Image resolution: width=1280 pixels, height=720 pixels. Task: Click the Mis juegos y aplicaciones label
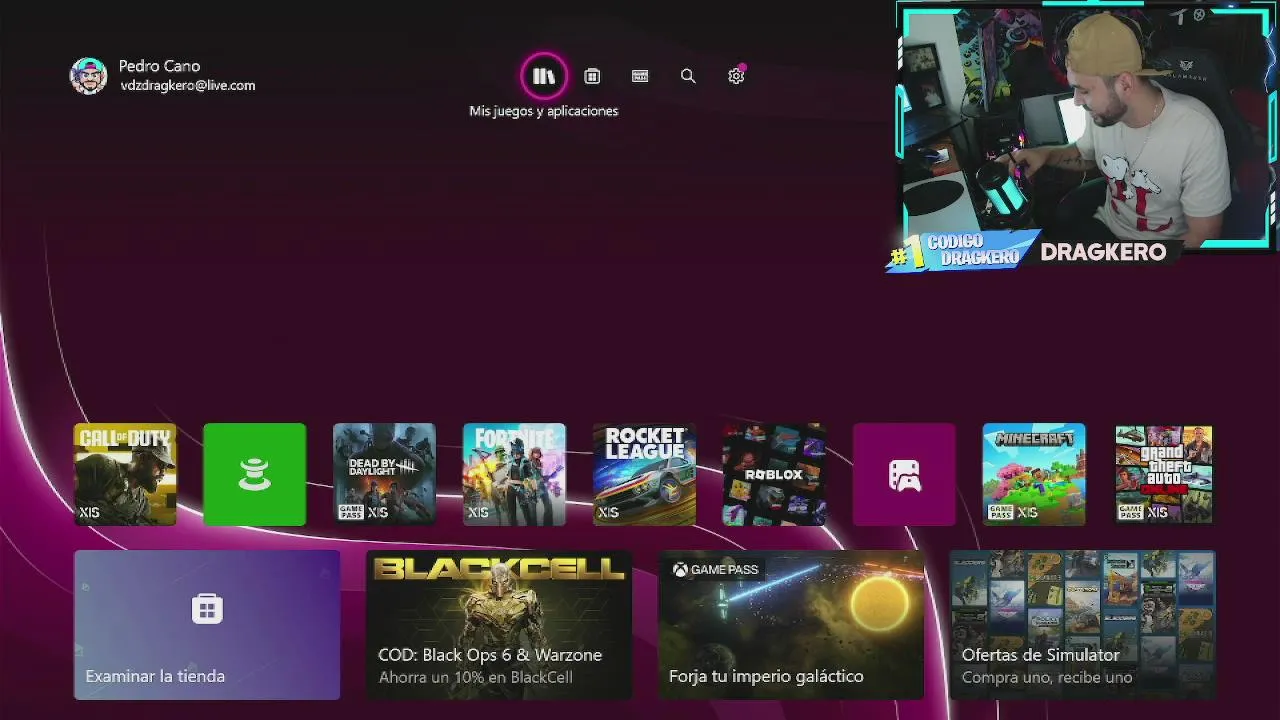tap(544, 111)
